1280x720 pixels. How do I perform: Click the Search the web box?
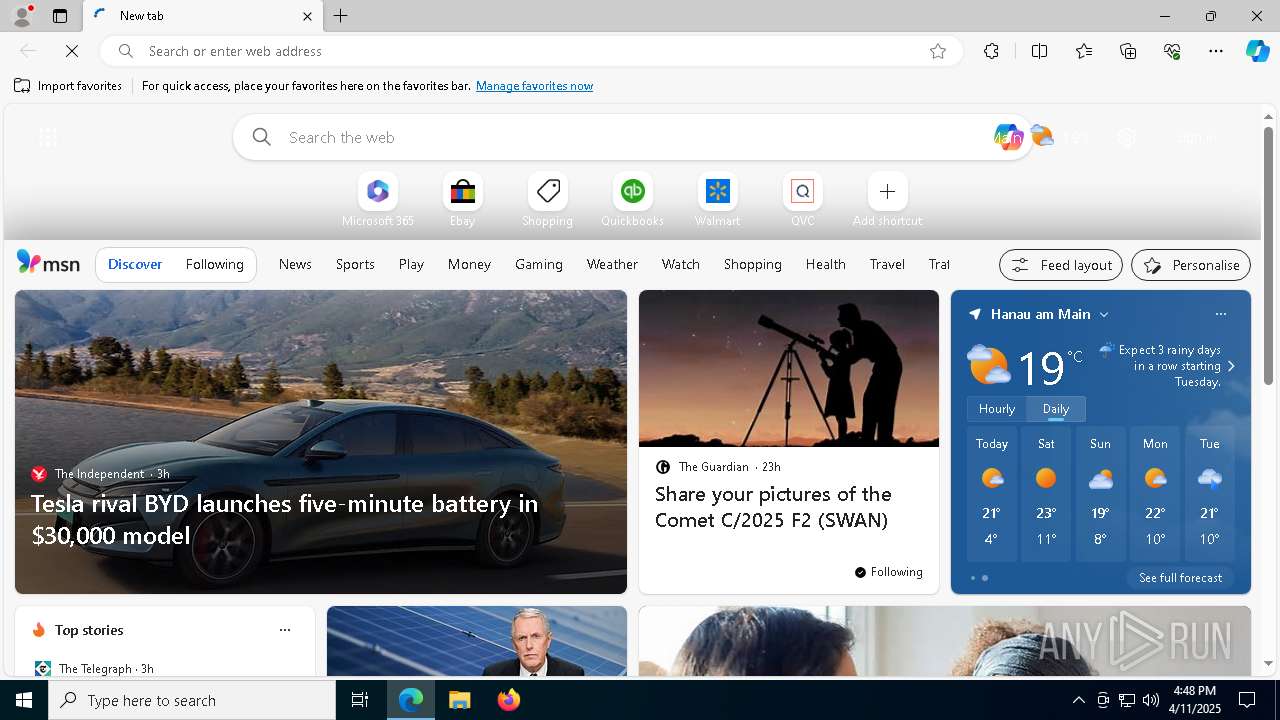pyautogui.click(x=632, y=137)
